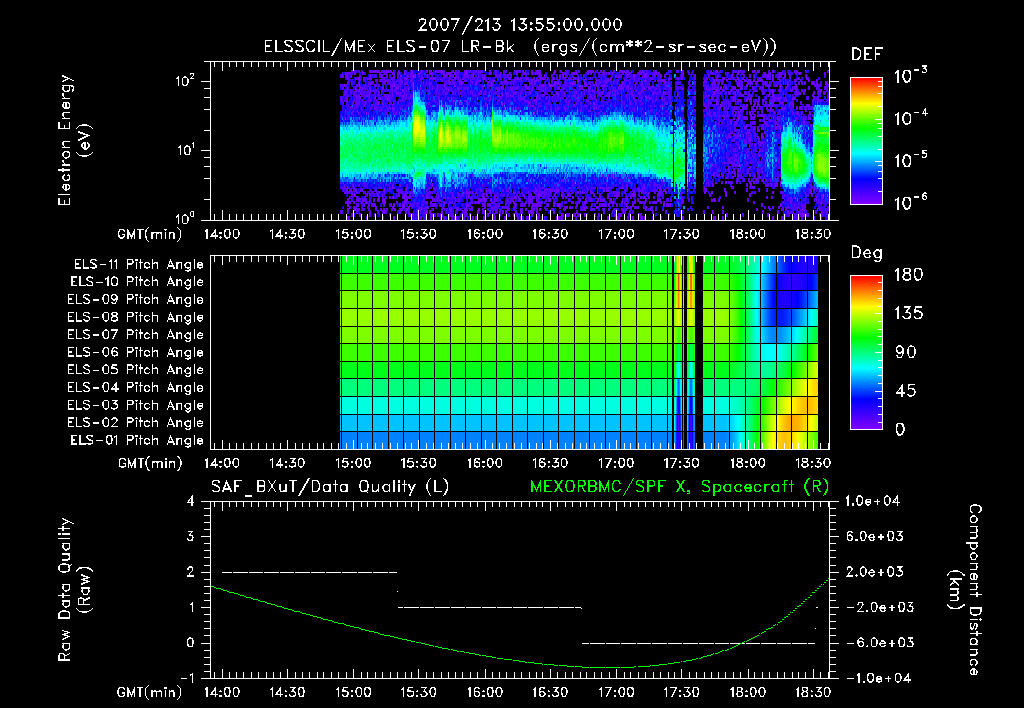The height and width of the screenshot is (708, 1024).
Task: Click the quality level 0 white line segment
Action: pos(698,643)
